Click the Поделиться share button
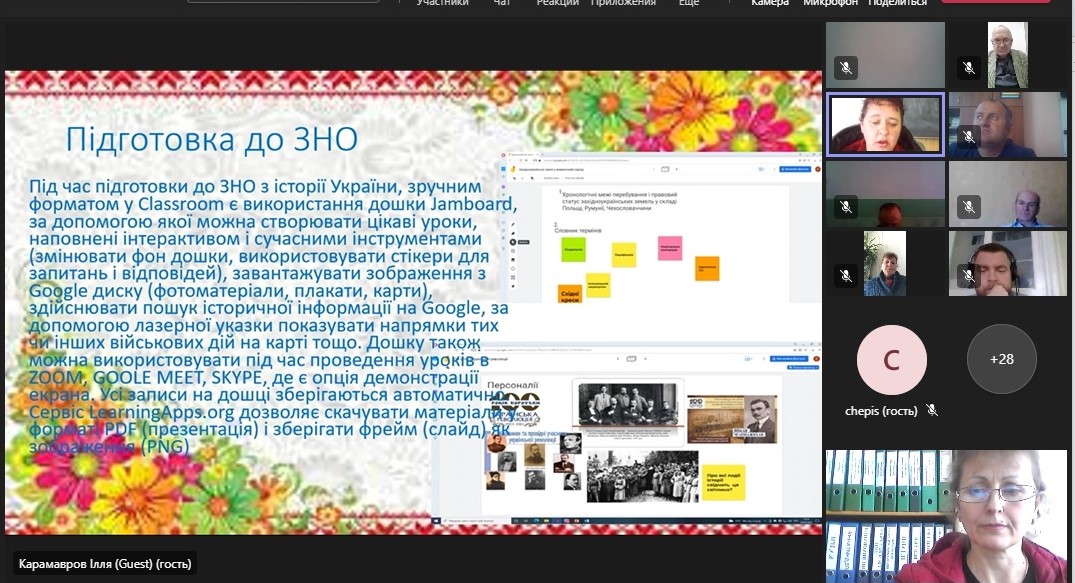Screen dimensions: 1075x583 pos(898,3)
